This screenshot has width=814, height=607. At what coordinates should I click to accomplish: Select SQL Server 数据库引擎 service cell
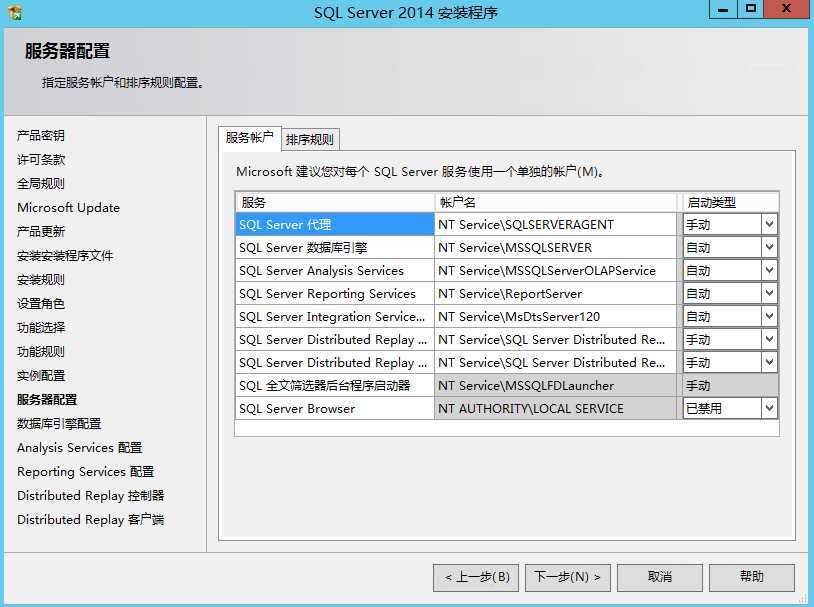click(335, 247)
